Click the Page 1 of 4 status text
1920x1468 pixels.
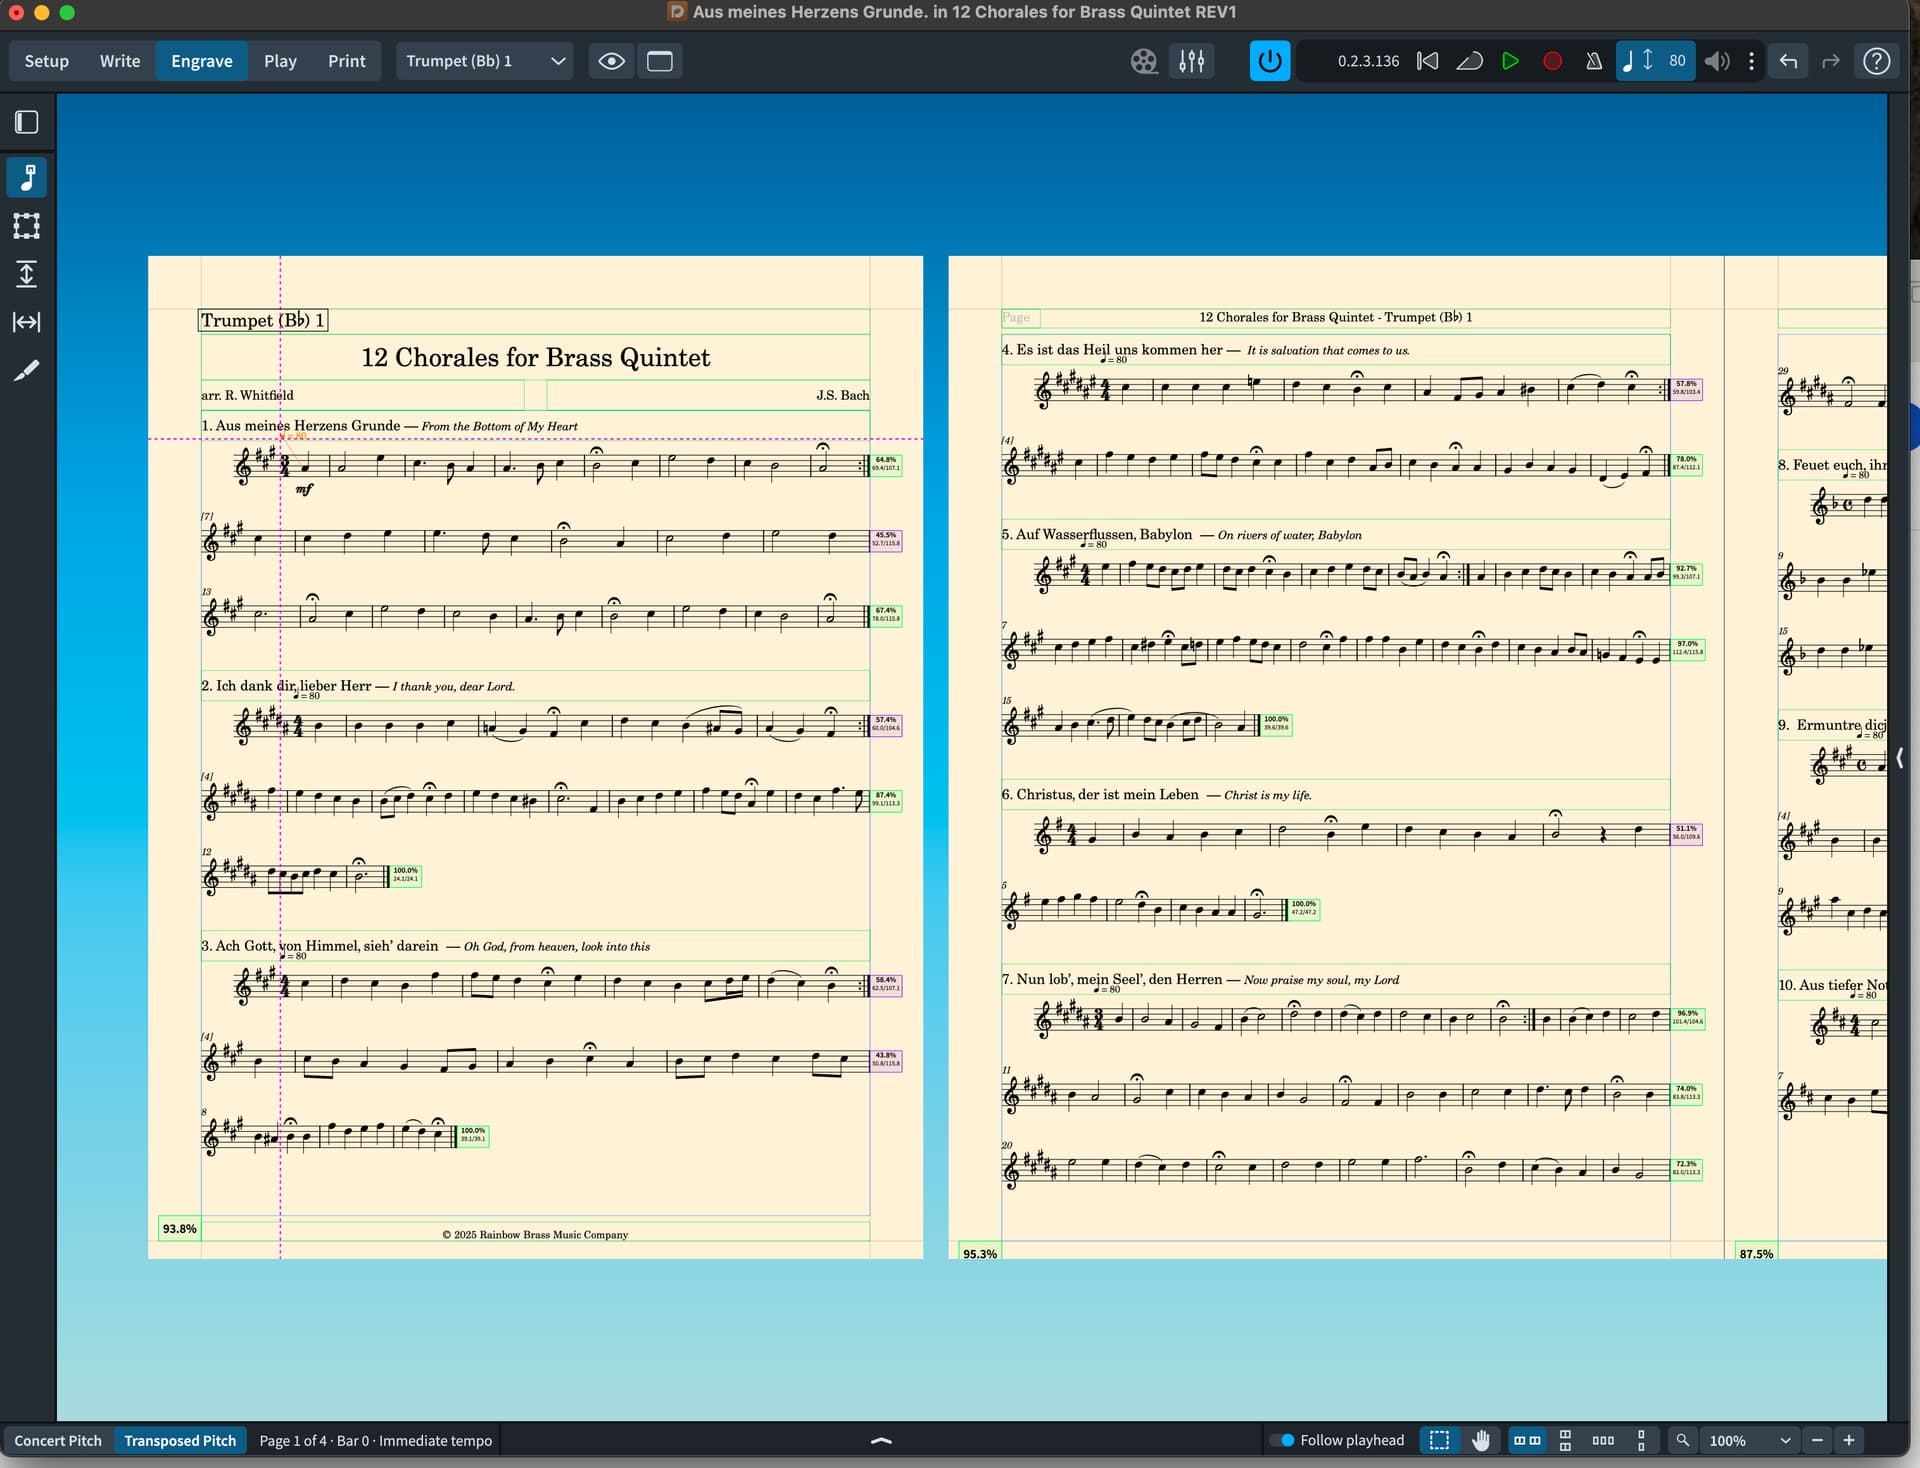[x=376, y=1440]
